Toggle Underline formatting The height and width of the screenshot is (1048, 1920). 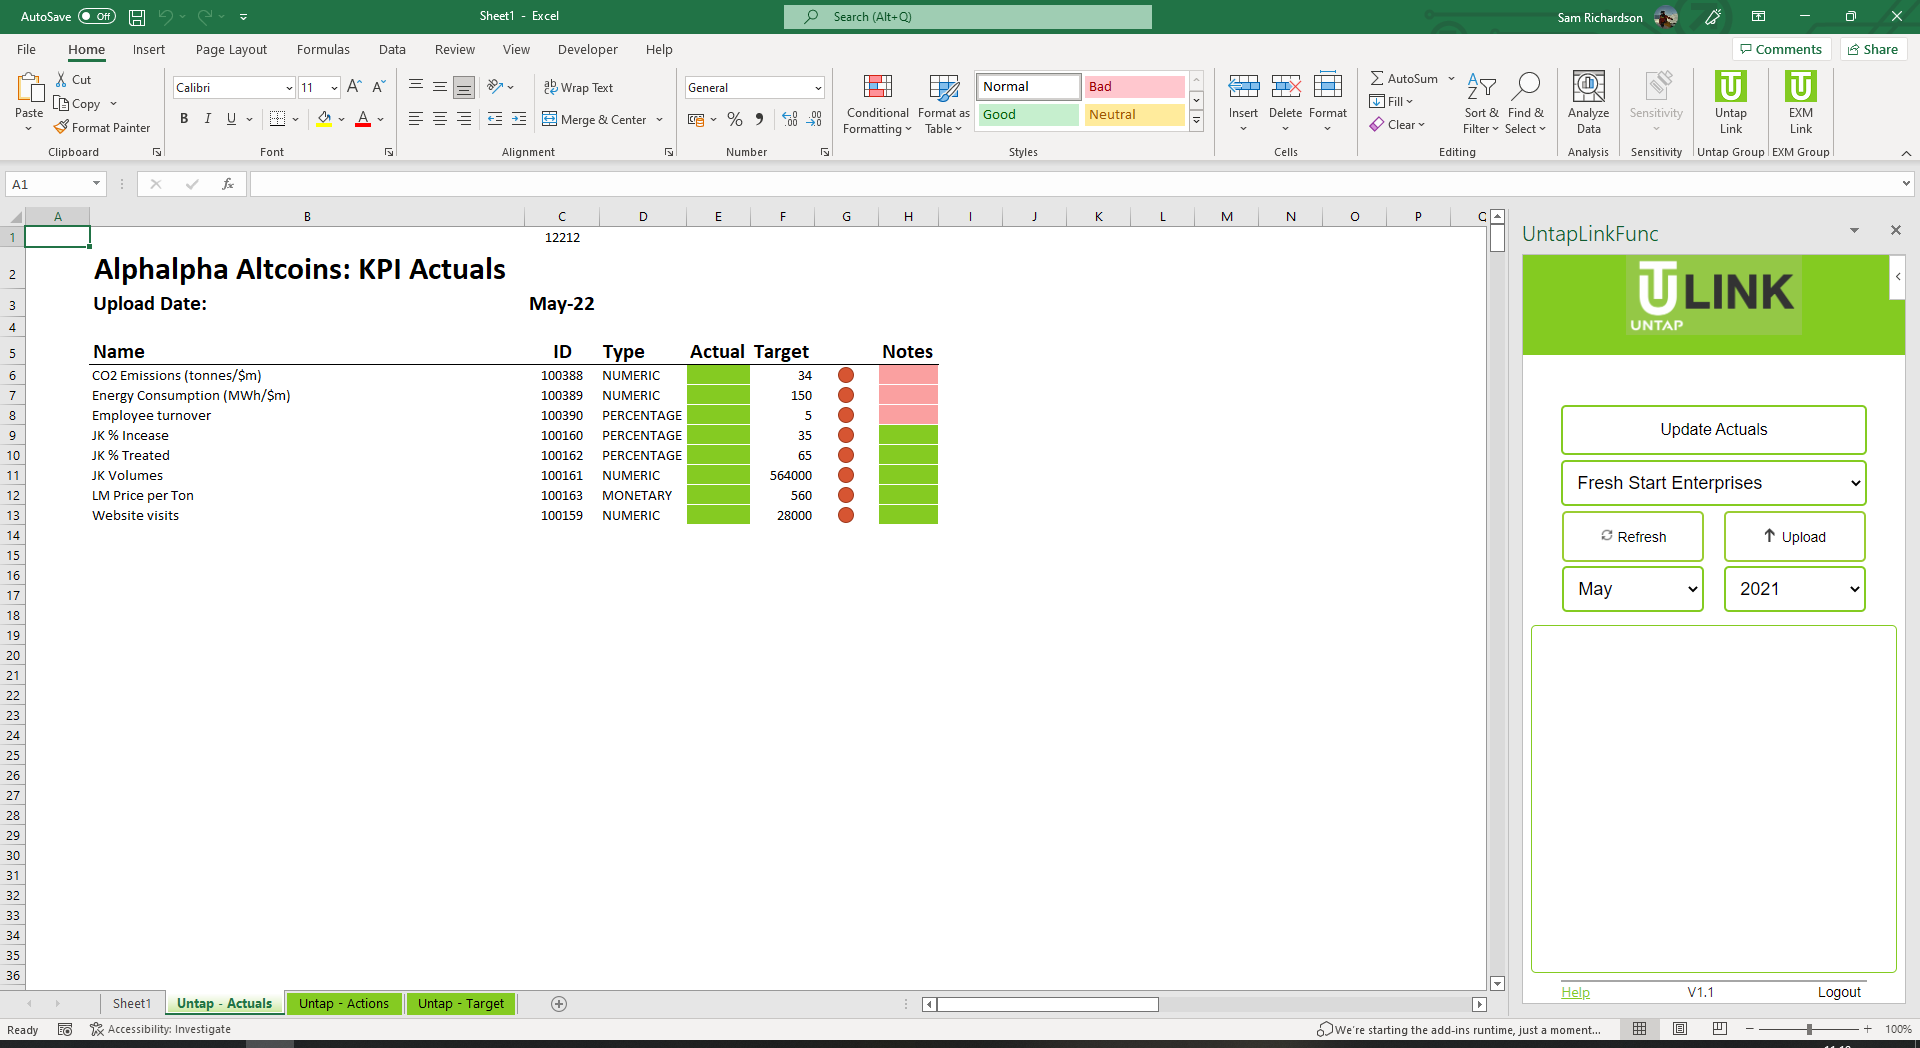231,119
